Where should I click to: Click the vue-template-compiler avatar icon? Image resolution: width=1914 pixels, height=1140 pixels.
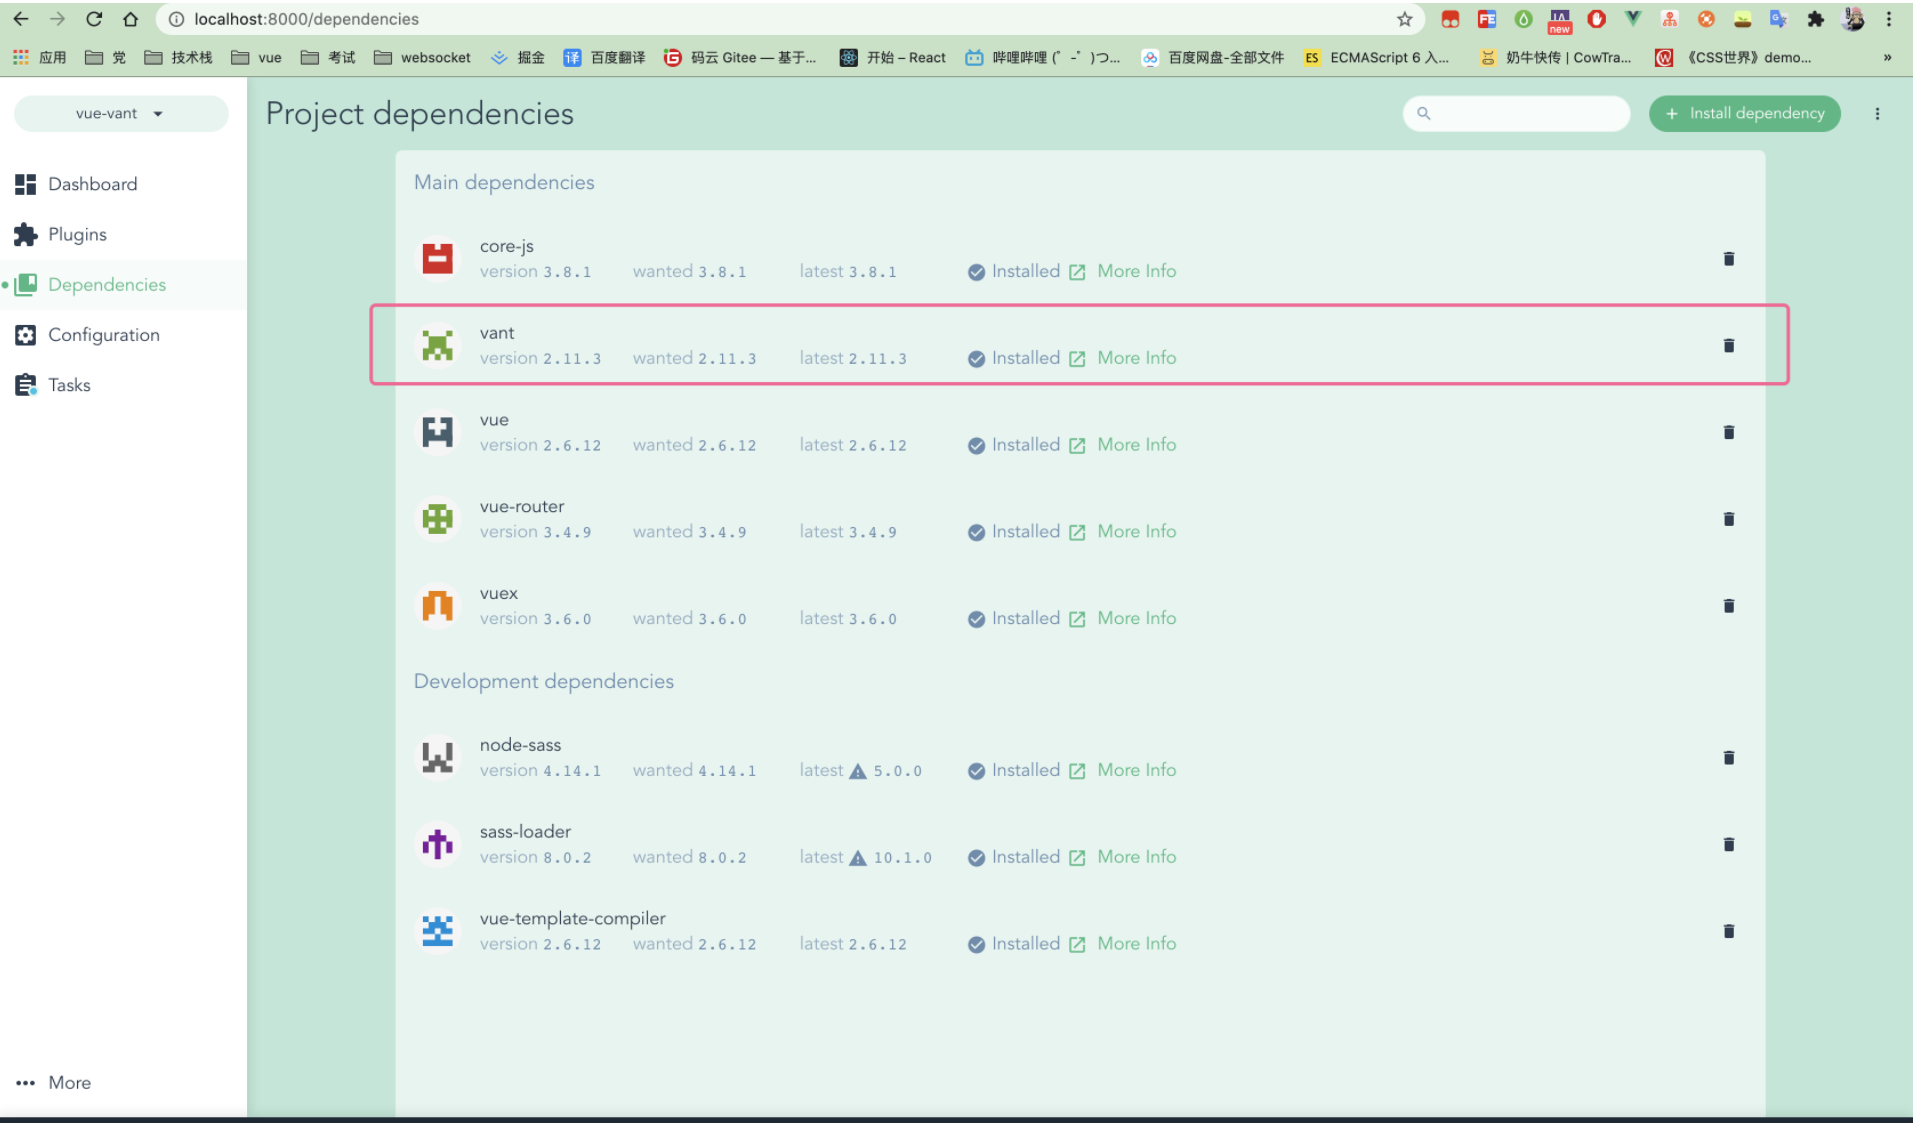point(437,932)
